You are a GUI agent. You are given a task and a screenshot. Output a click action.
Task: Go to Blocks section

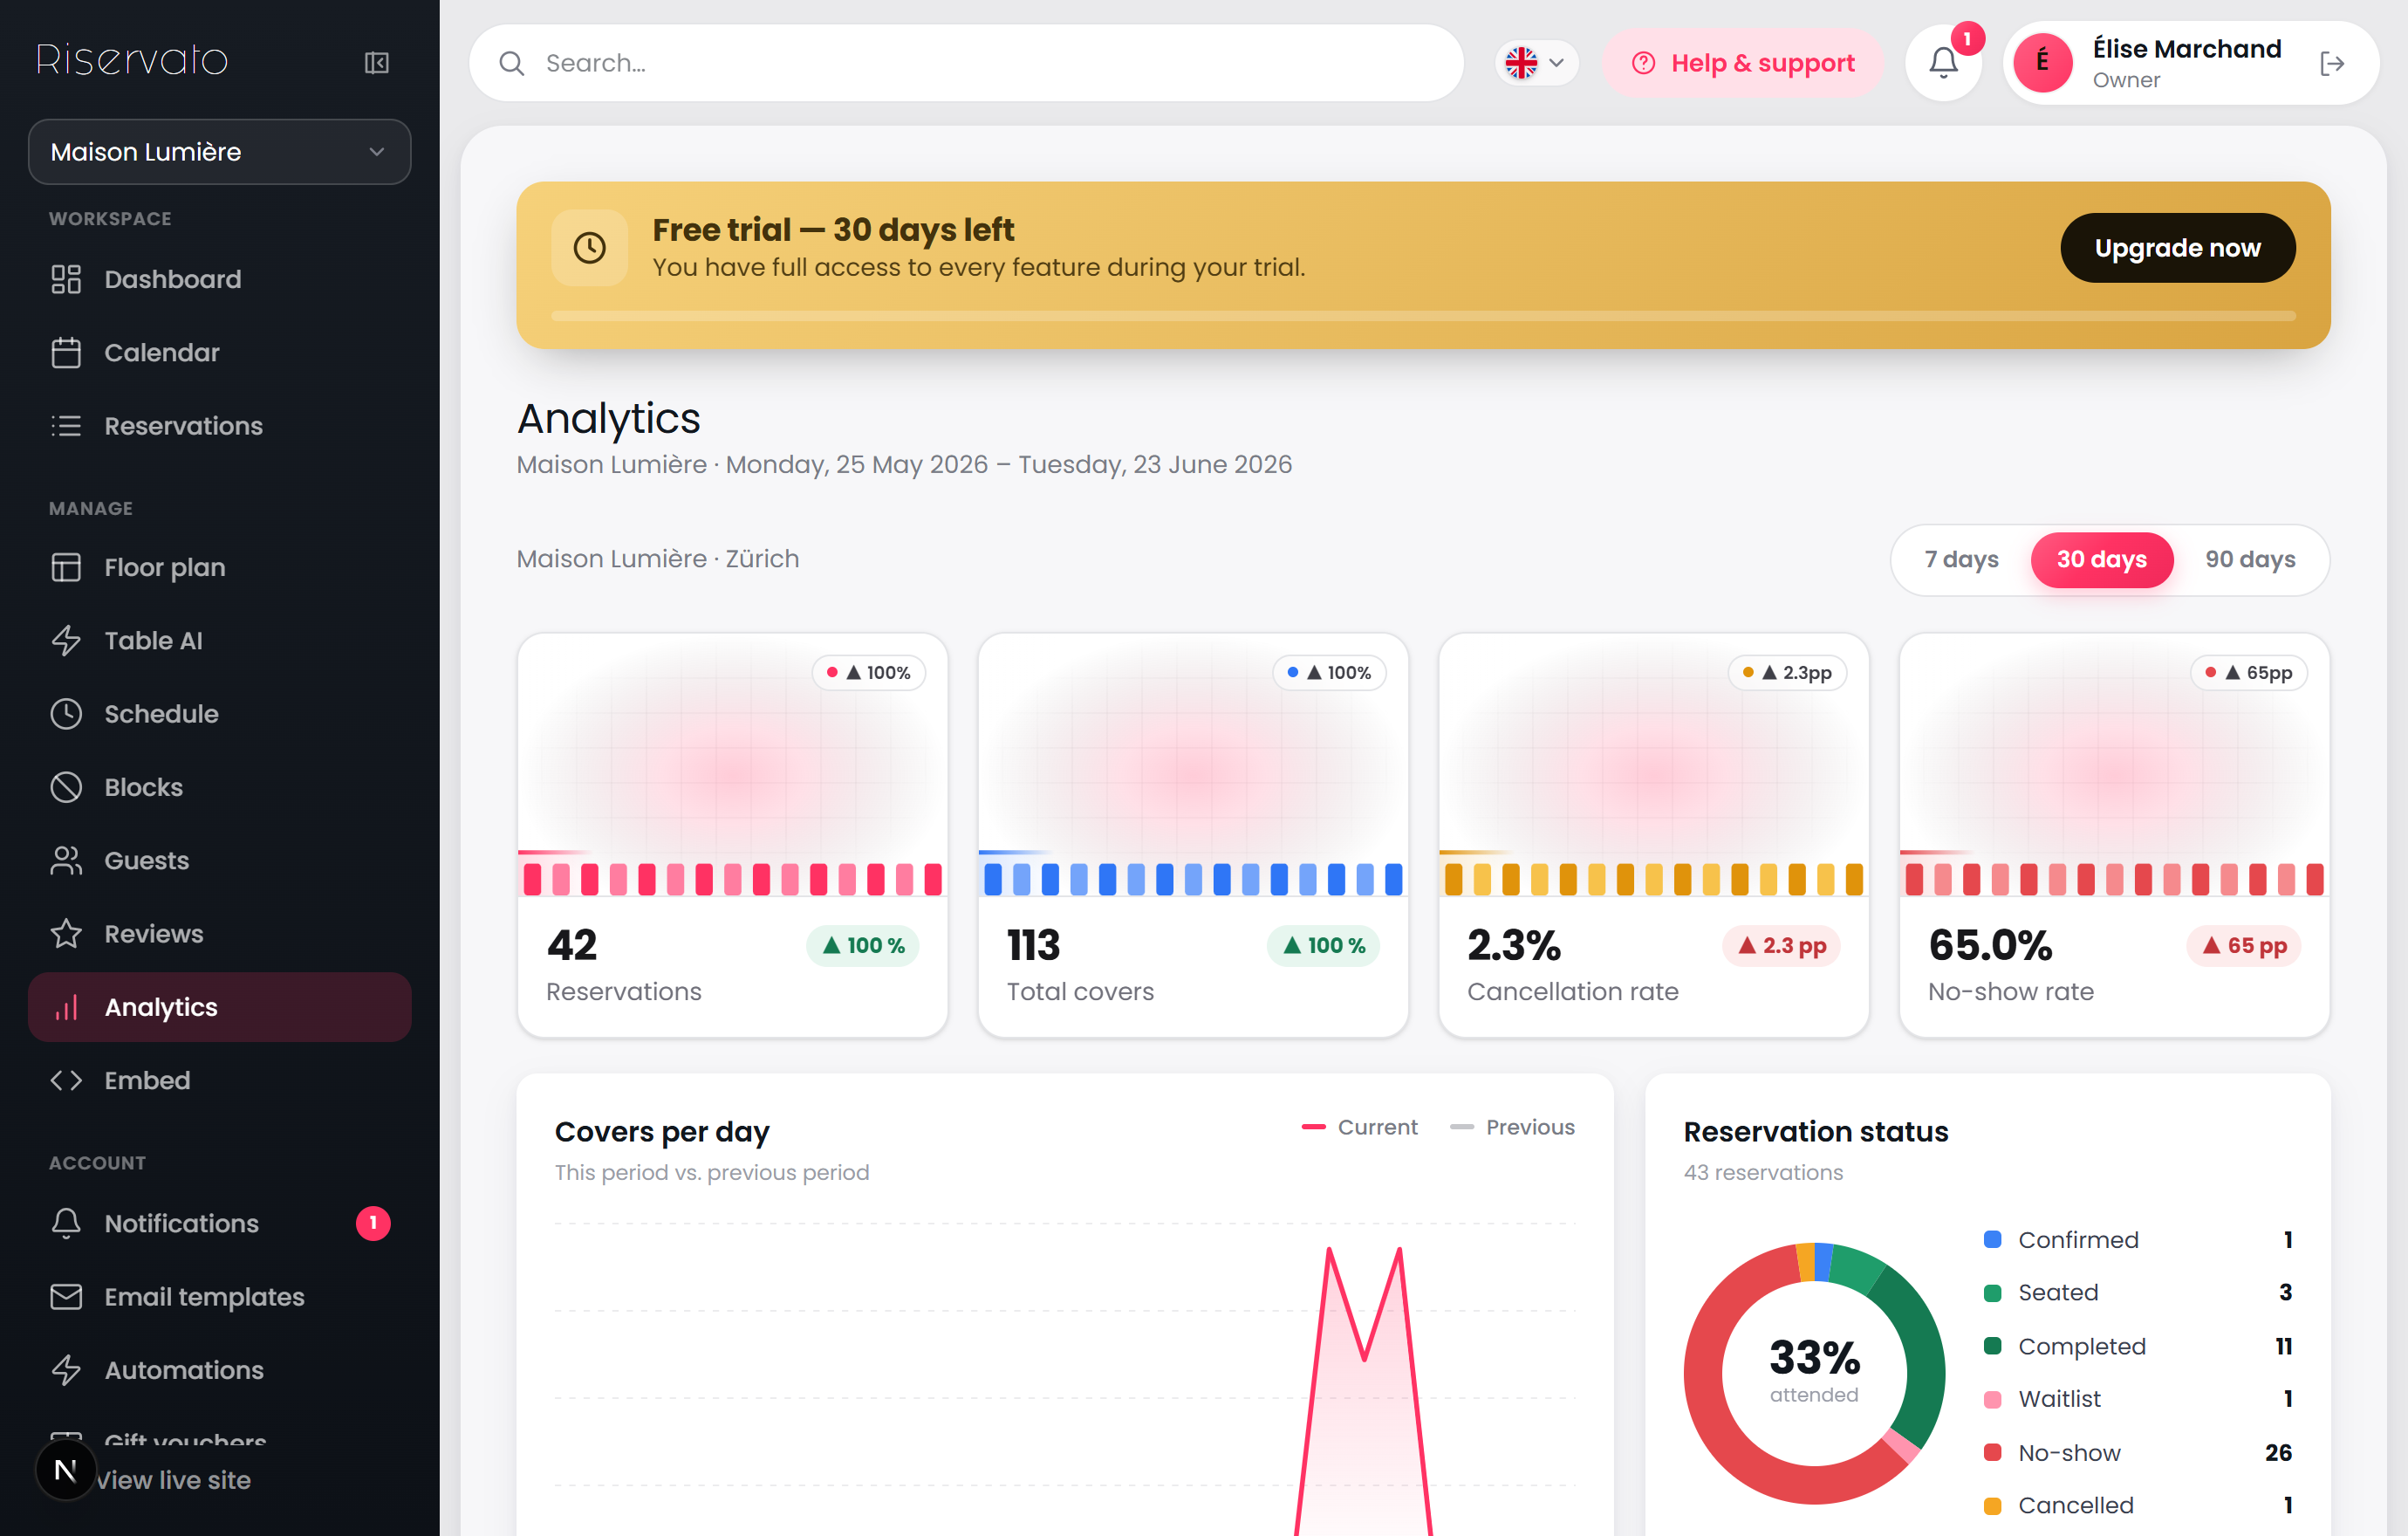(220, 787)
